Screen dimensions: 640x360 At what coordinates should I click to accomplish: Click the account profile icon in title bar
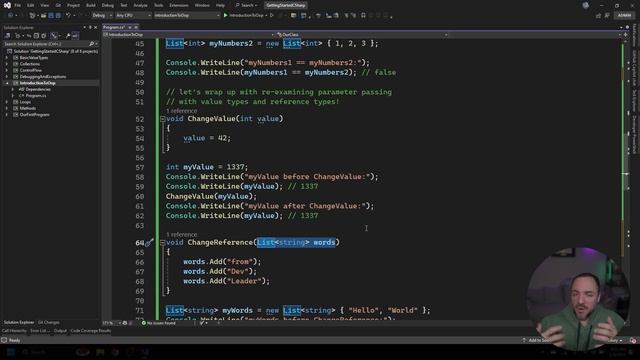coord(586,5)
